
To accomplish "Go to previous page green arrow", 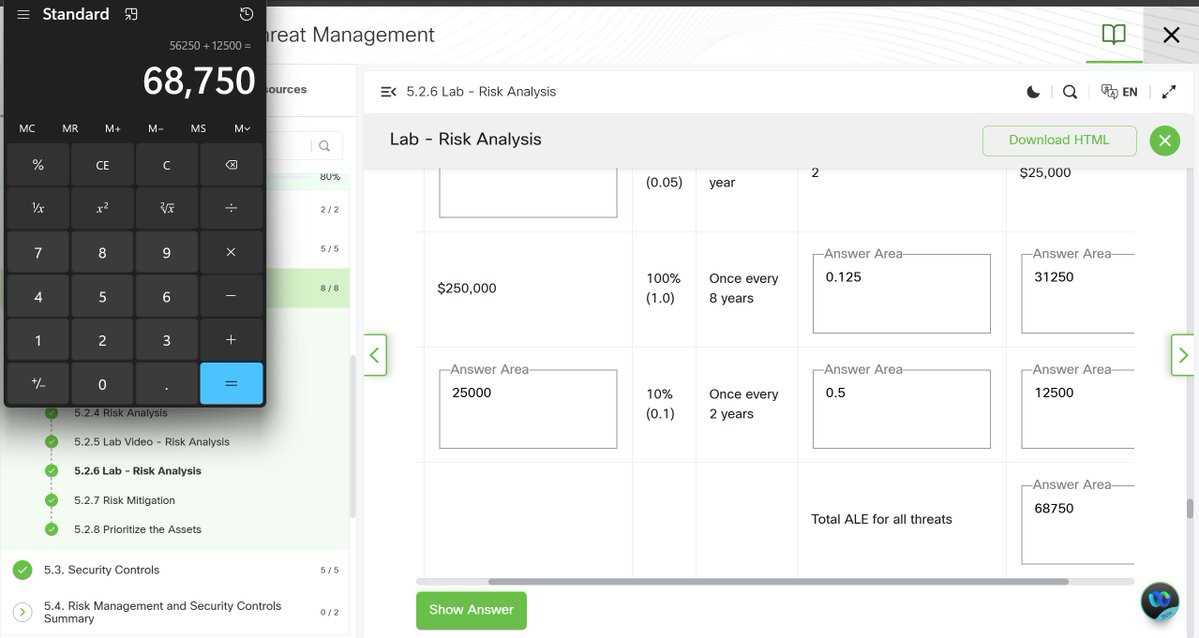I will point(375,355).
